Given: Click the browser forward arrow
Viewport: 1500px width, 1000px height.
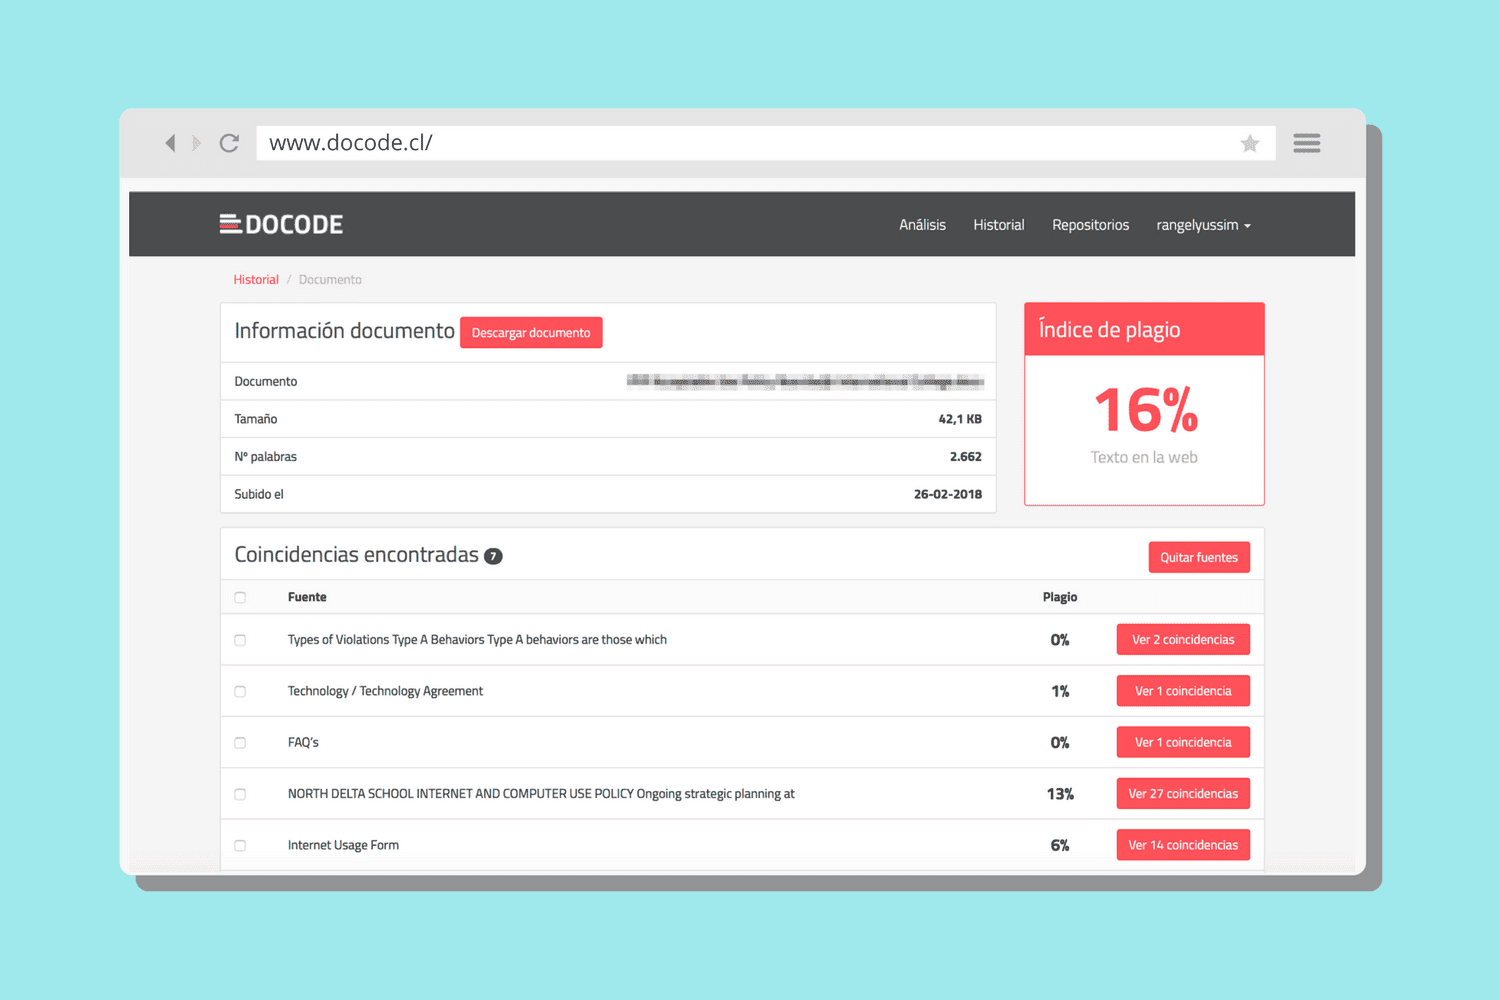Looking at the screenshot, I should click(x=197, y=143).
